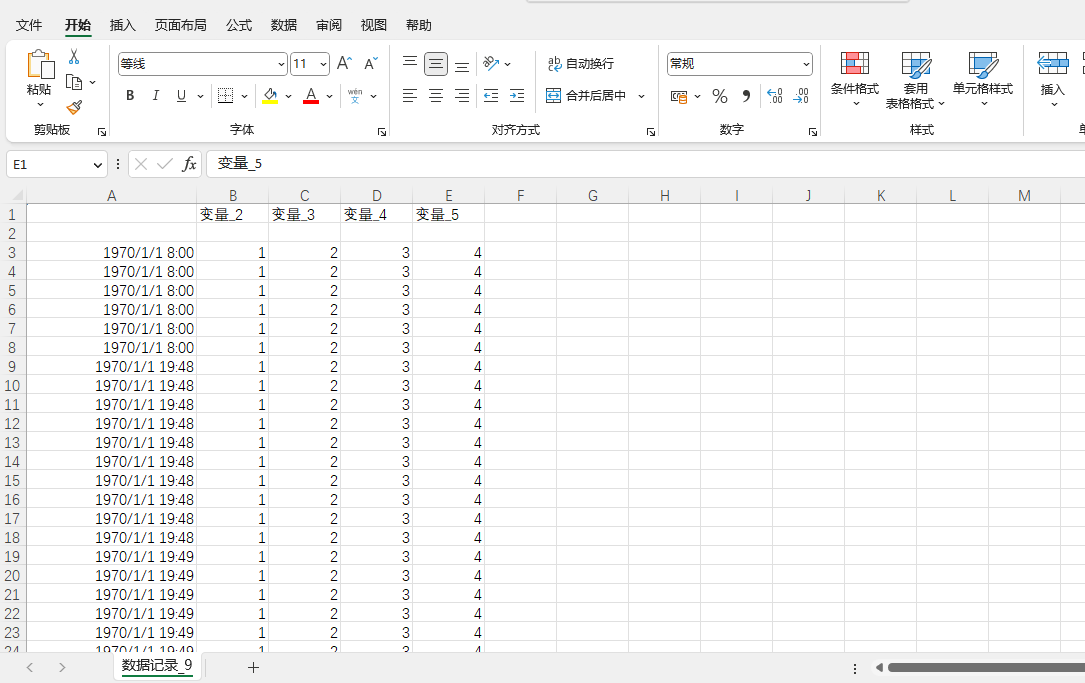The width and height of the screenshot is (1085, 683).
Task: Switch to the 公式 ribbon tab
Action: pos(239,25)
